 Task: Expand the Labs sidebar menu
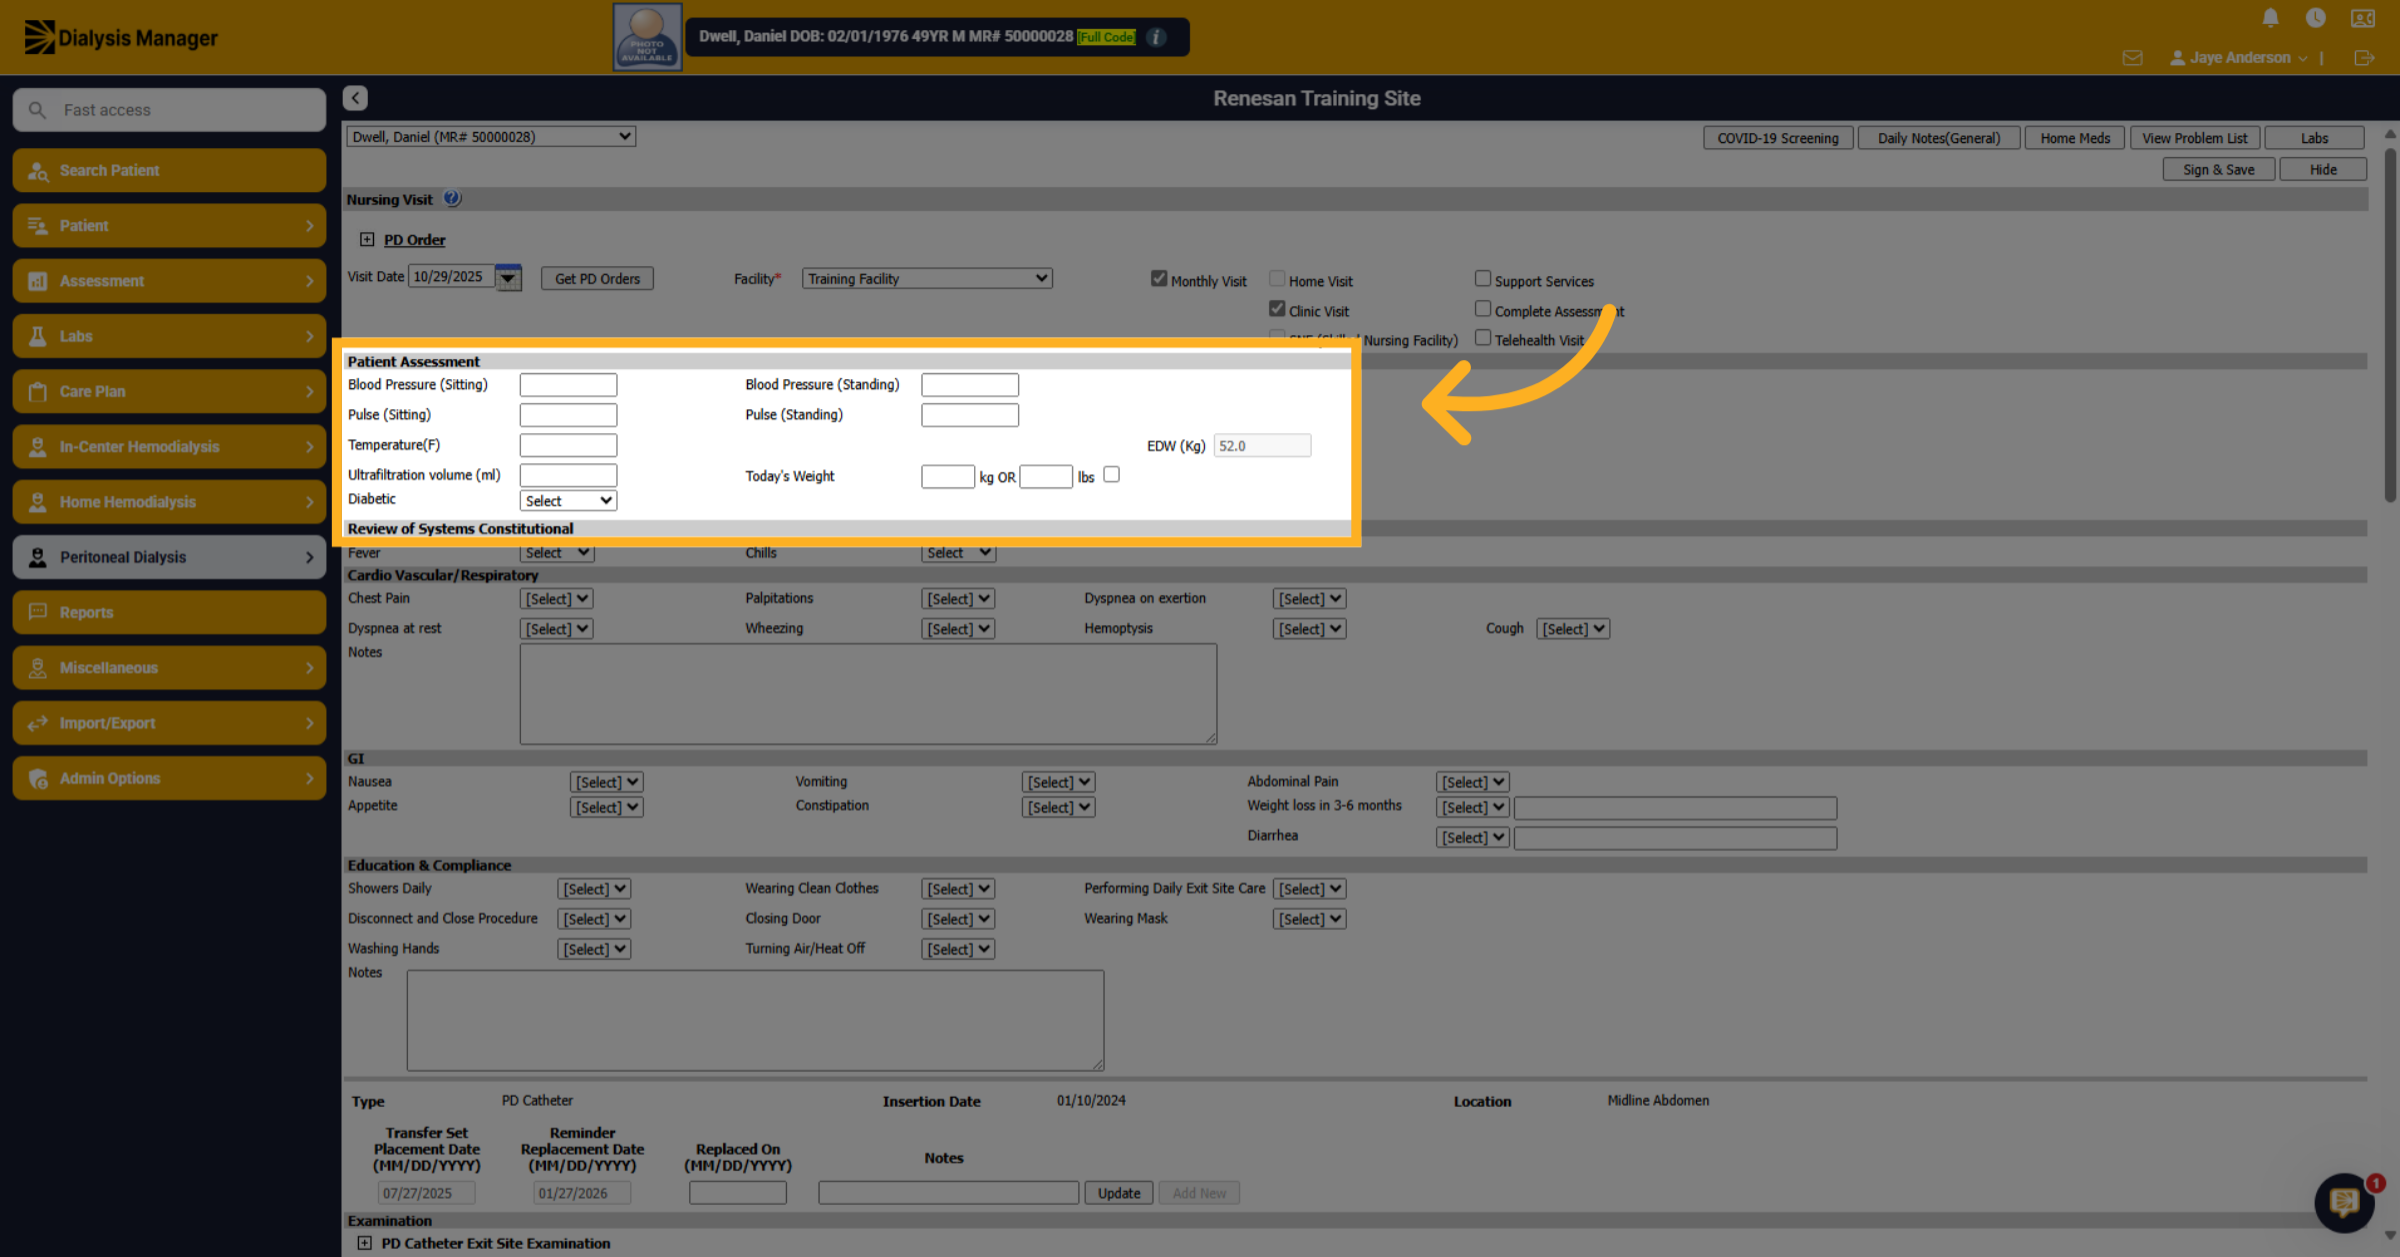[169, 336]
